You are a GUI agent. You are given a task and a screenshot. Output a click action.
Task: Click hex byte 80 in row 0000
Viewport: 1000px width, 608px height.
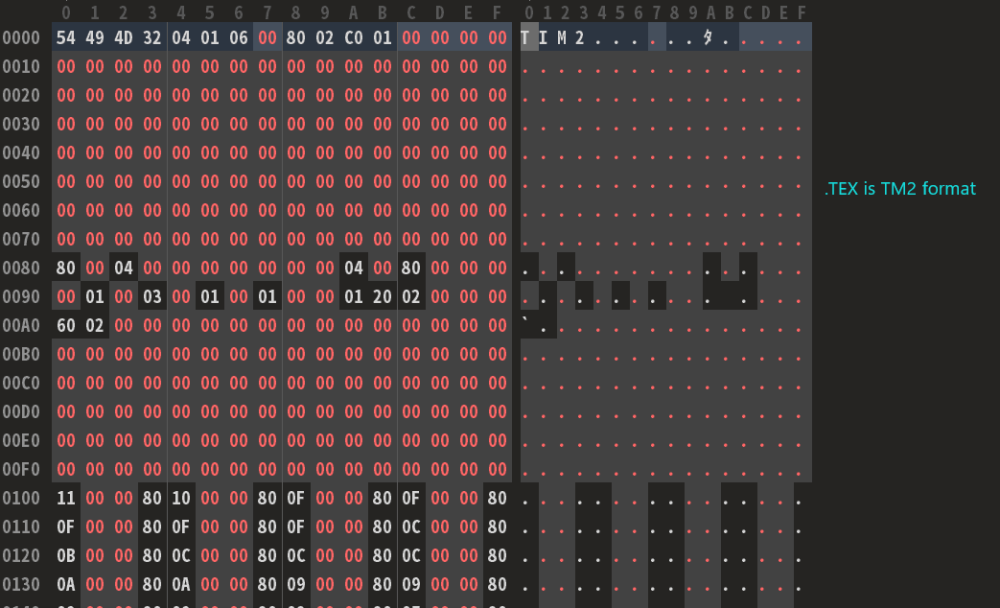point(296,38)
